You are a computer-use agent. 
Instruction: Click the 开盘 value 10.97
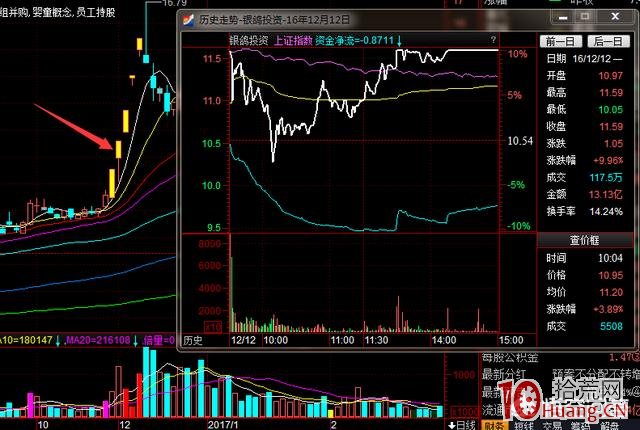tap(611, 76)
